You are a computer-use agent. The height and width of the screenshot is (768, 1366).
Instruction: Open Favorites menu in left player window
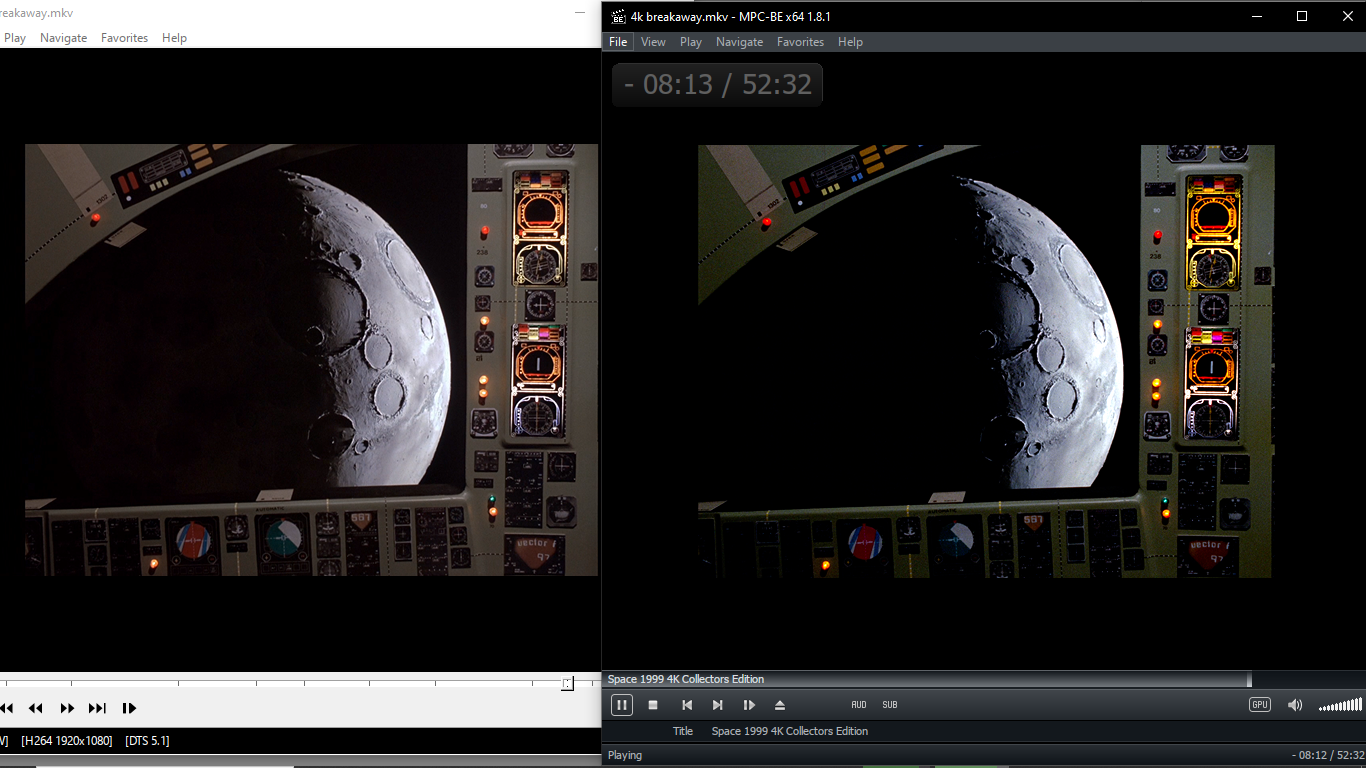point(124,38)
